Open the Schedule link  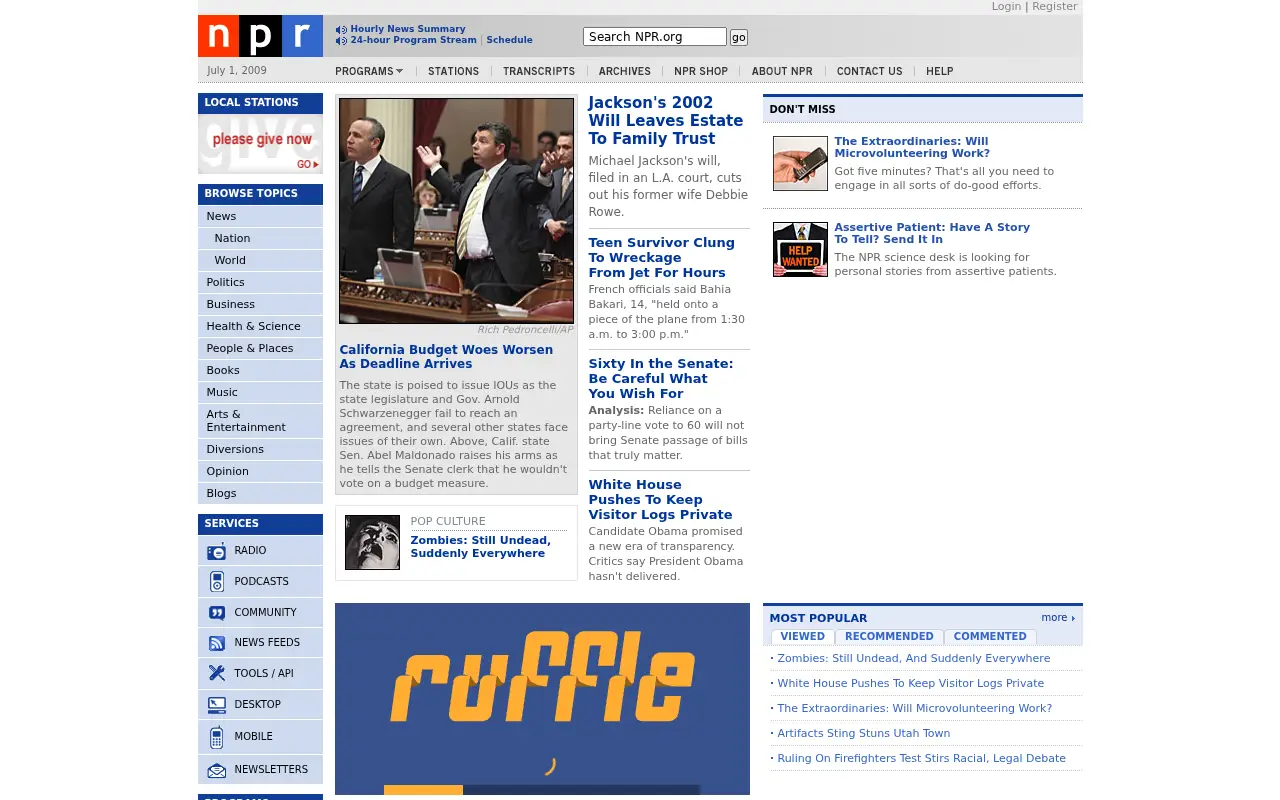pos(509,40)
